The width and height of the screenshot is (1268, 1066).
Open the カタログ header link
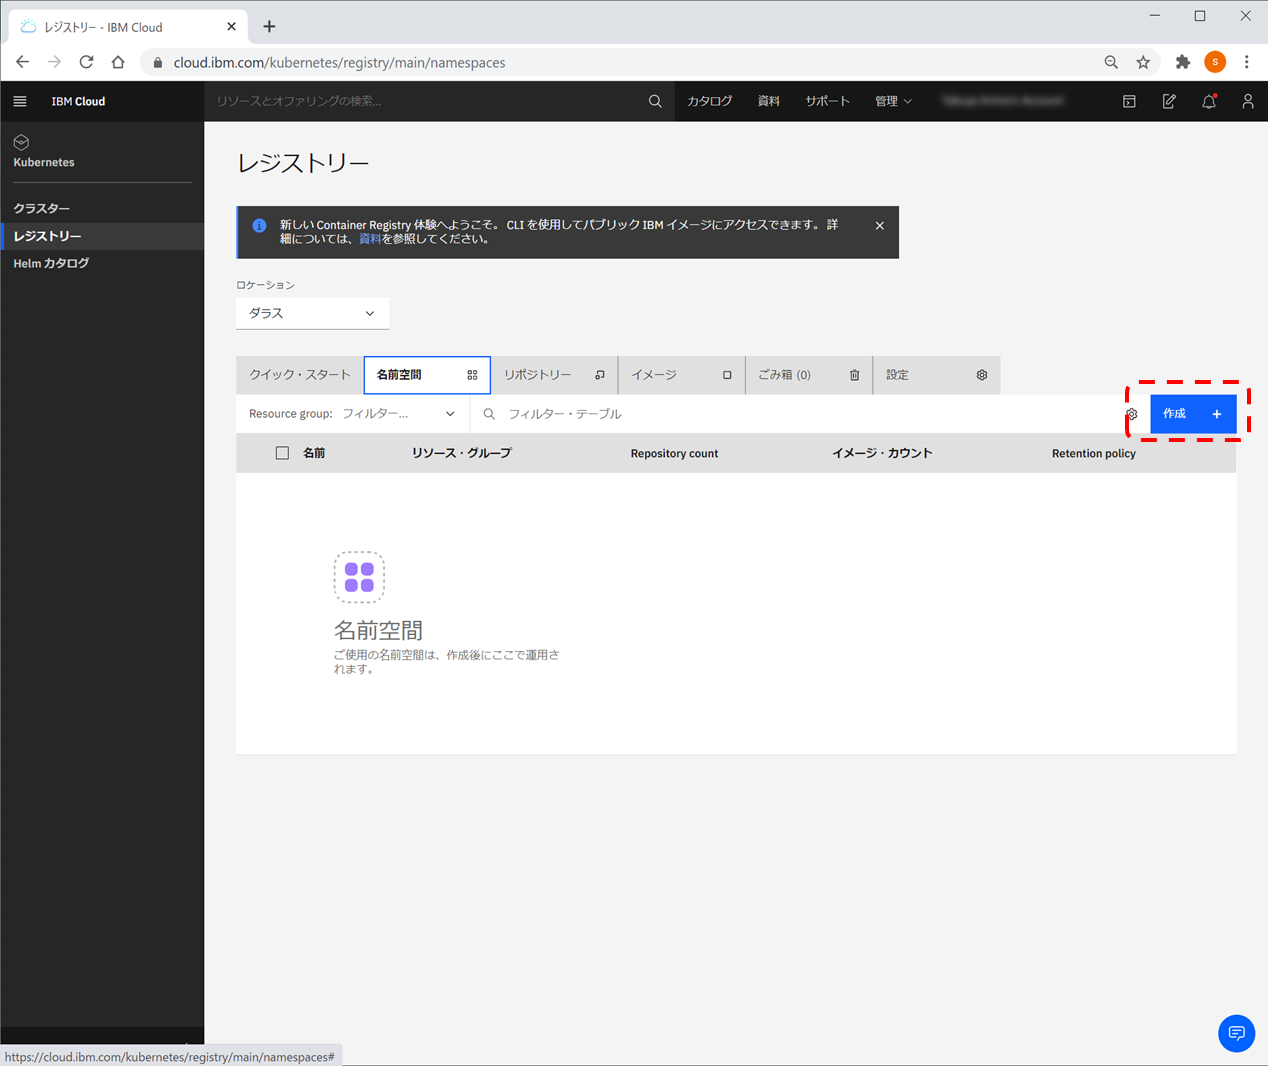710,101
